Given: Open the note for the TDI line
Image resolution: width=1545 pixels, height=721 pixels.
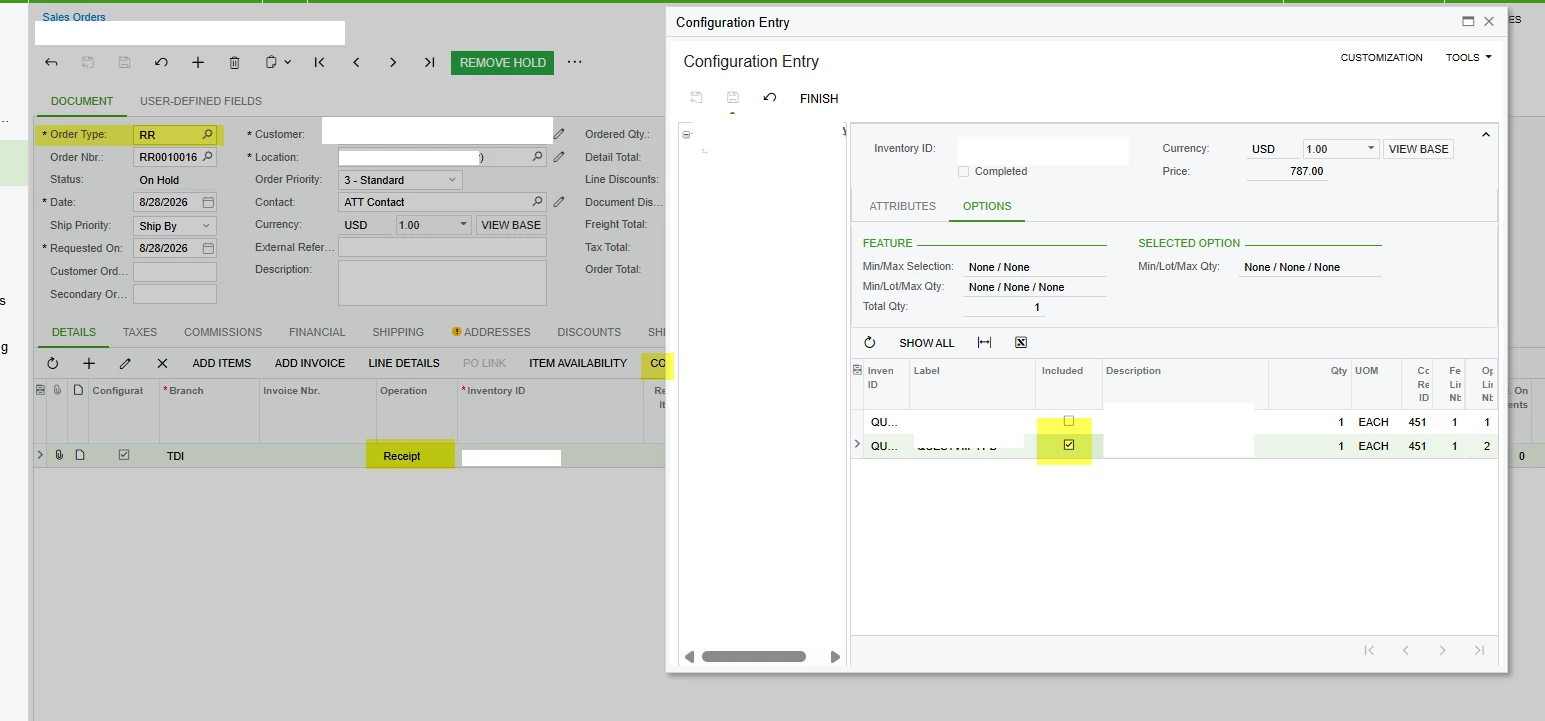Looking at the screenshot, I should (x=79, y=455).
